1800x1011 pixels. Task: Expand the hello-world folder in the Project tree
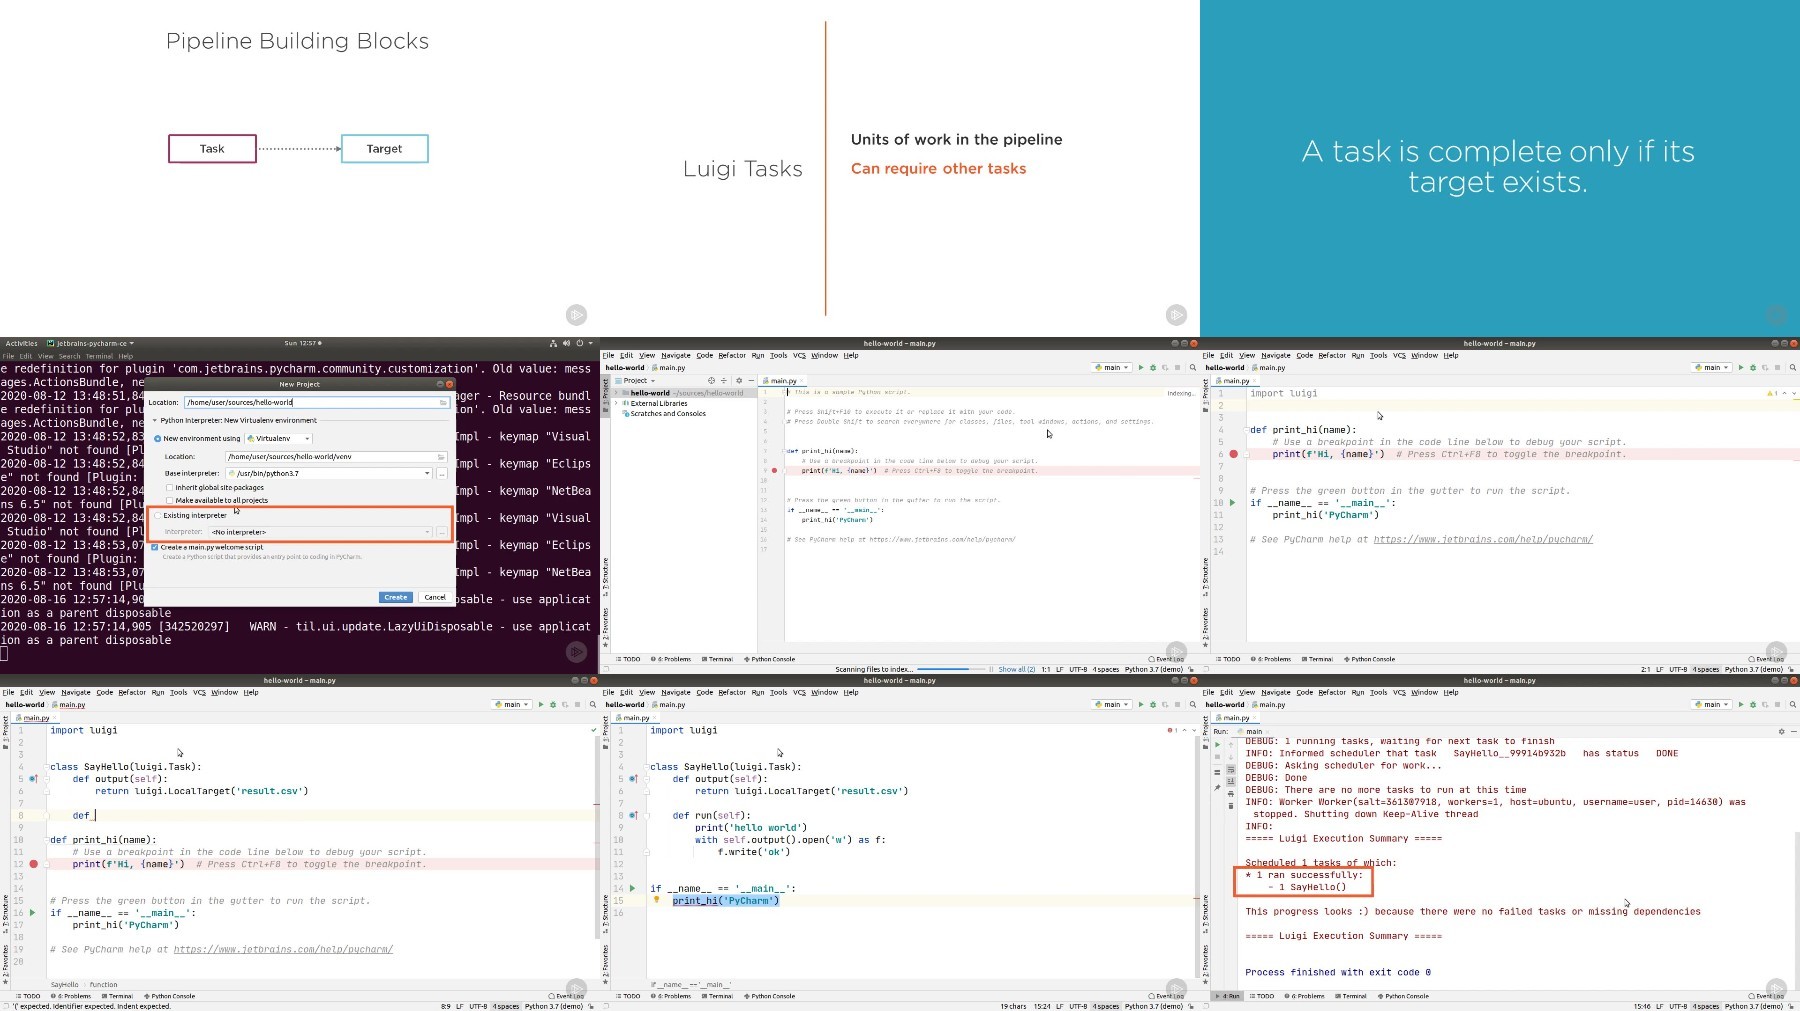point(617,393)
